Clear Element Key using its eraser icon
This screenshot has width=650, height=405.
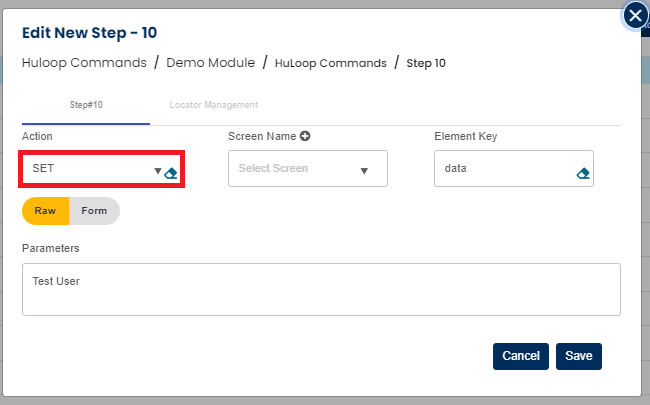(583, 173)
